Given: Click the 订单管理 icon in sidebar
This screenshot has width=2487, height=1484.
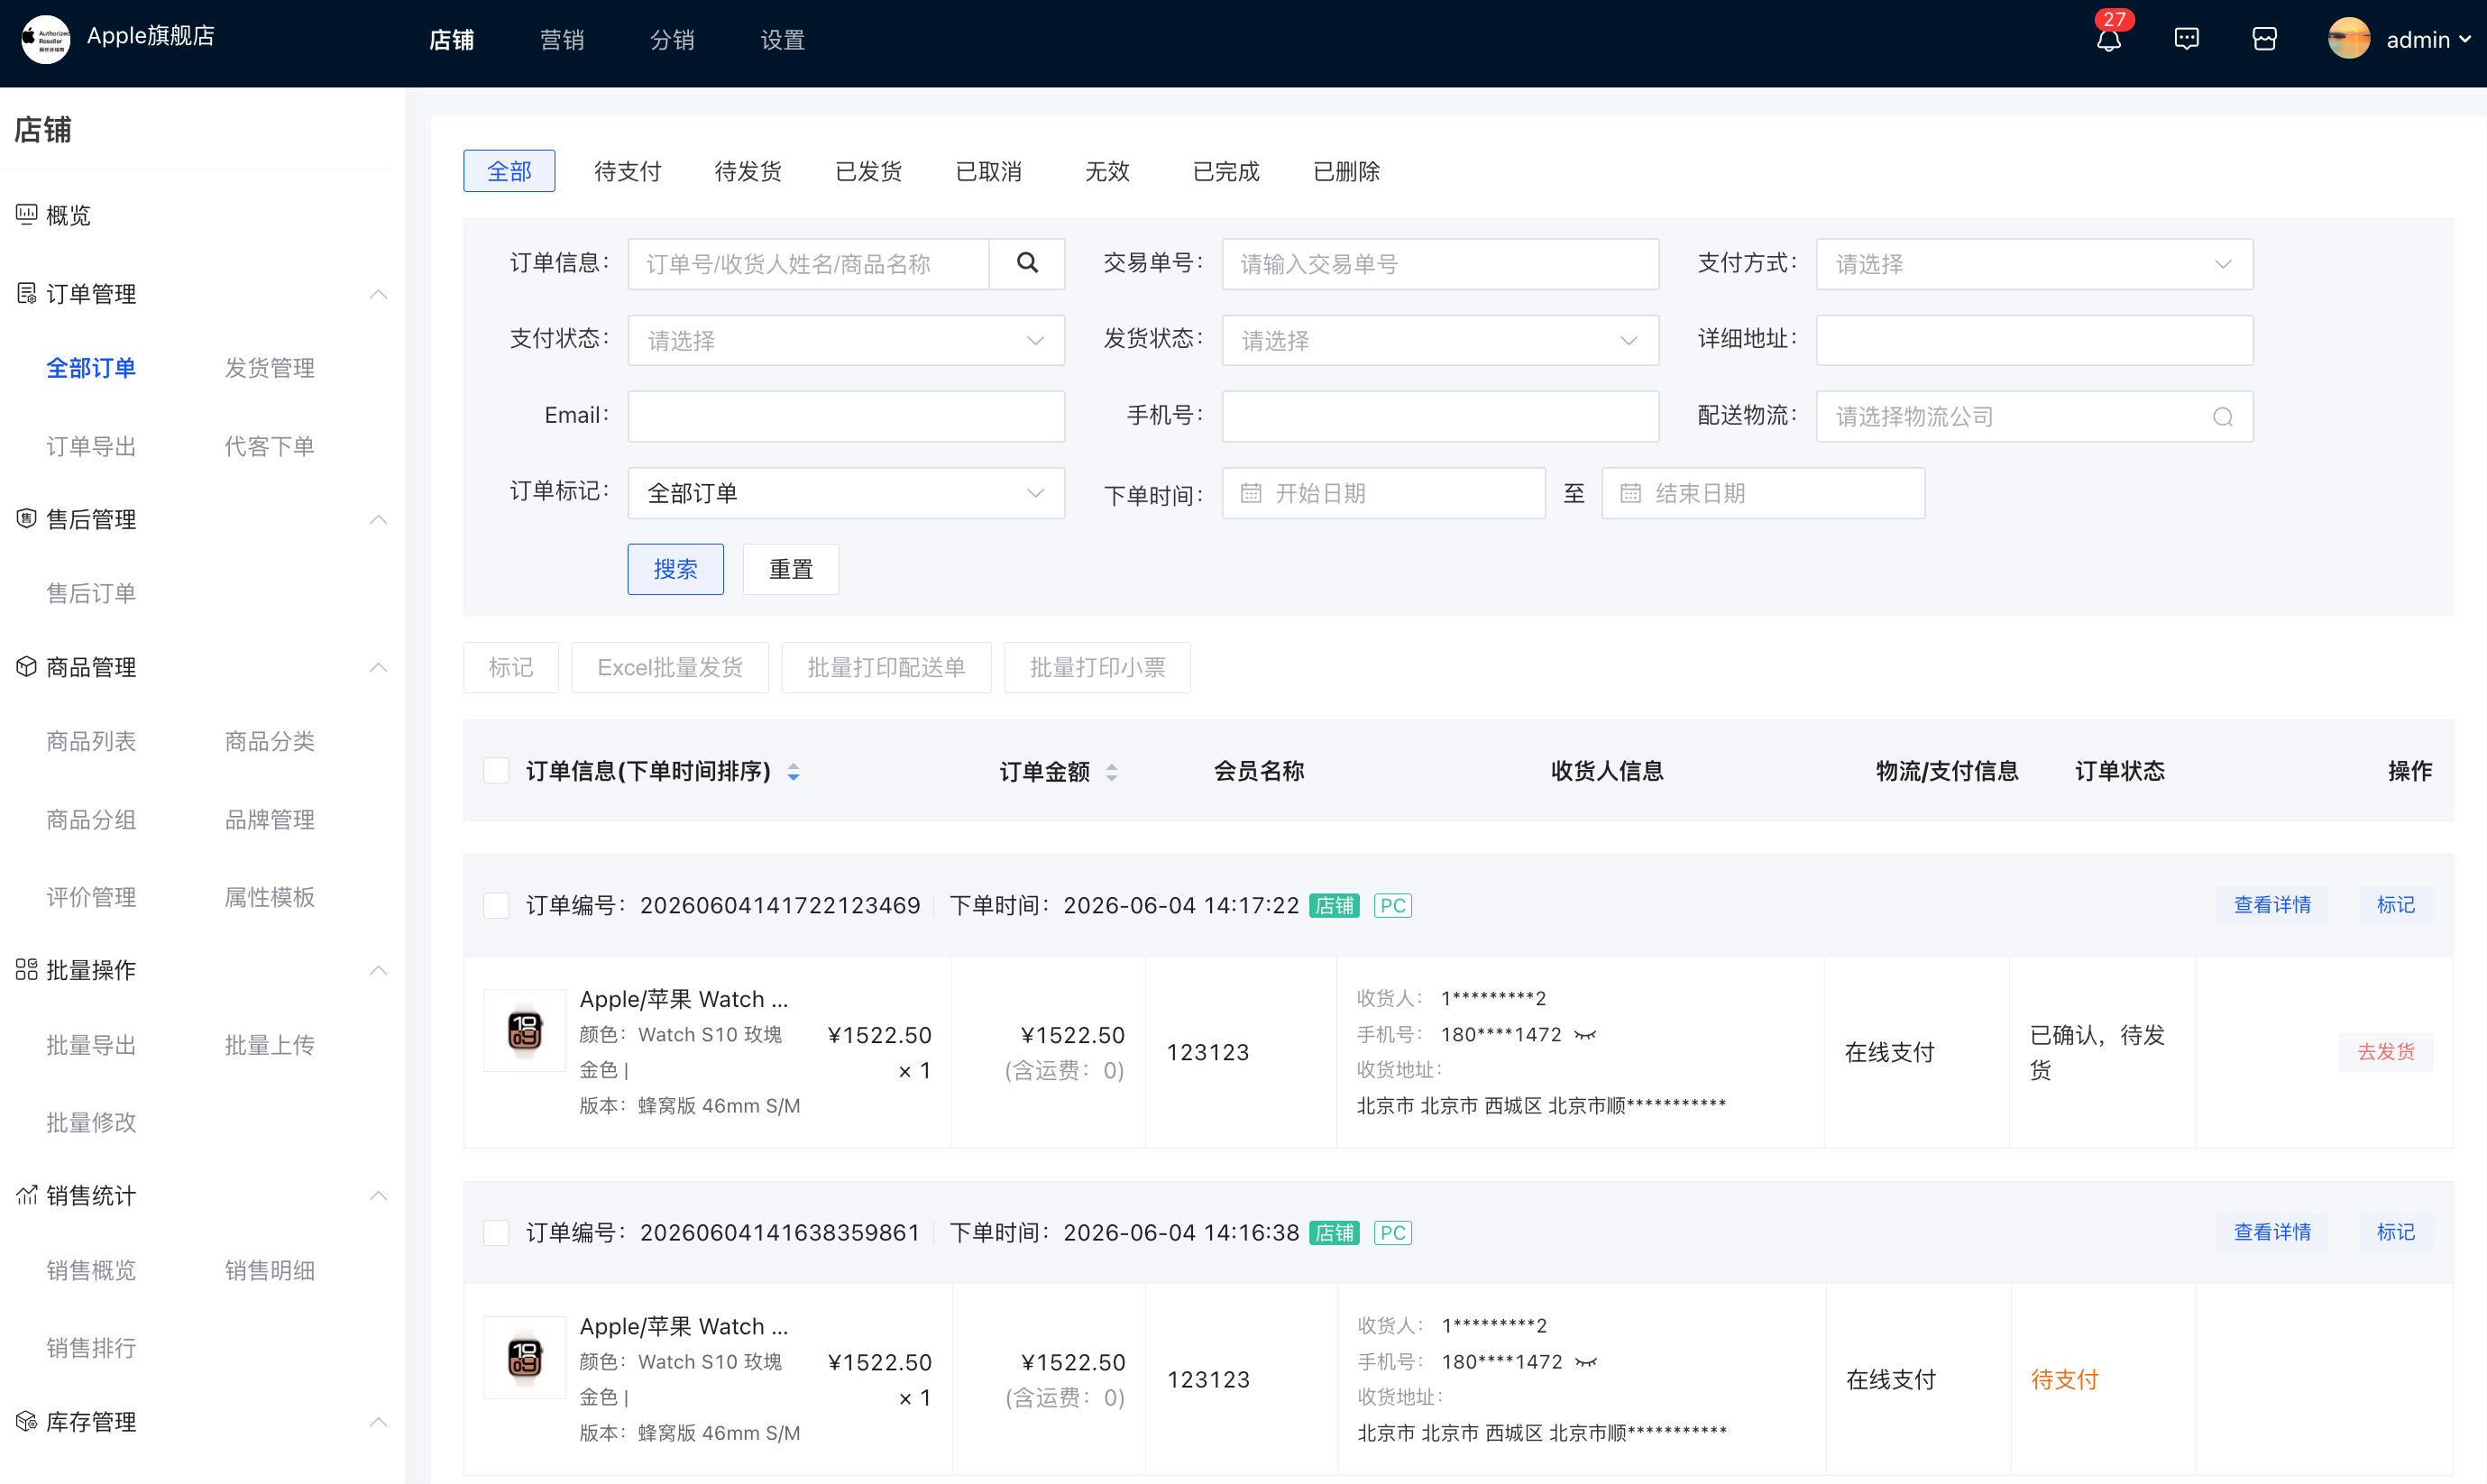Looking at the screenshot, I should (27, 293).
